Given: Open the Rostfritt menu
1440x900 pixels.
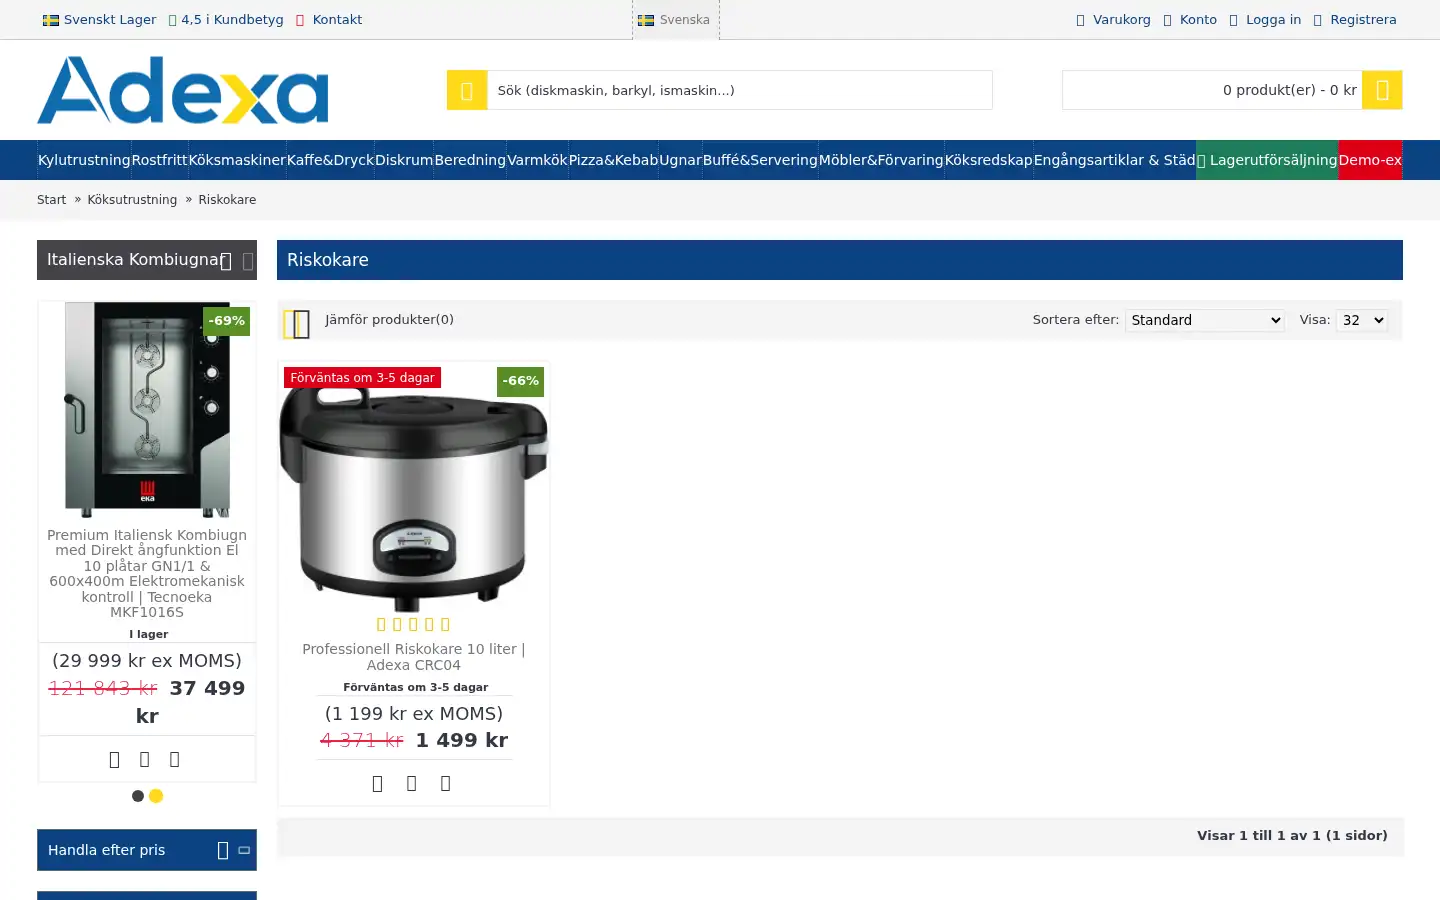Looking at the screenshot, I should click(x=159, y=160).
